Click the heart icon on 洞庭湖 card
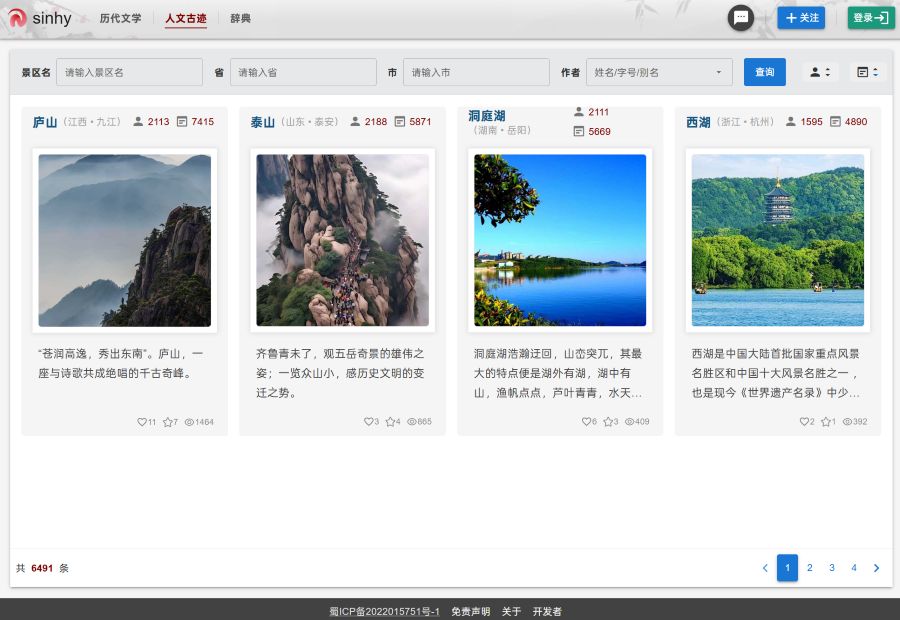 (x=587, y=422)
